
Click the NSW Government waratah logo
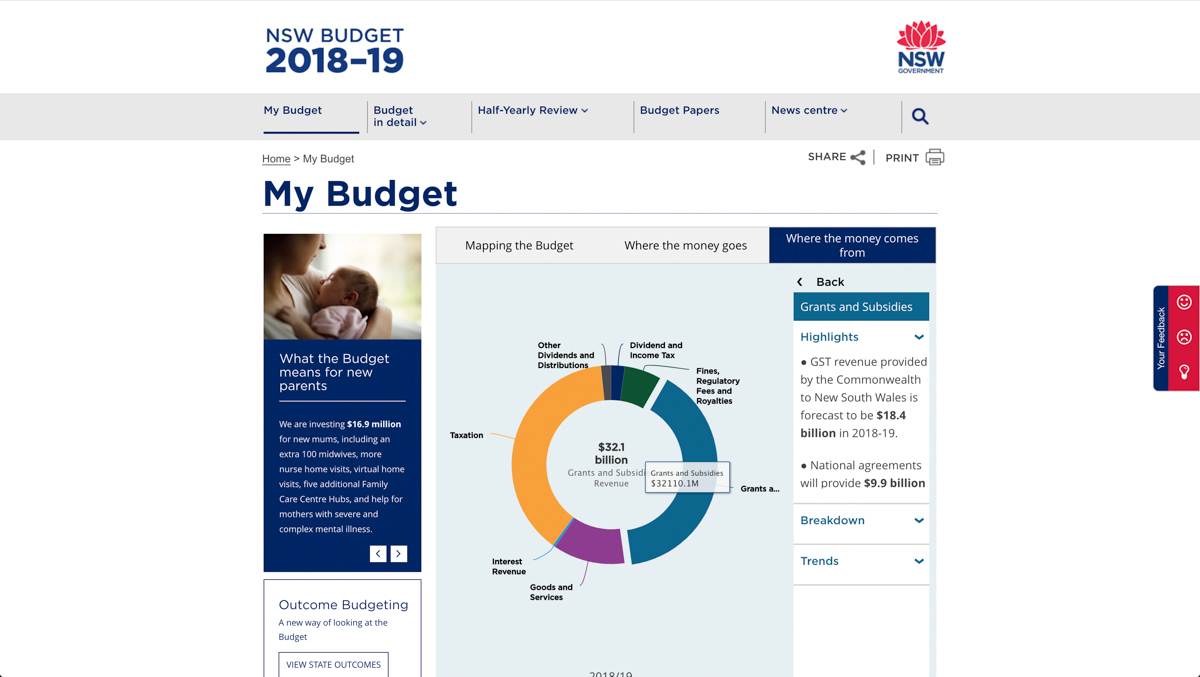point(921,47)
